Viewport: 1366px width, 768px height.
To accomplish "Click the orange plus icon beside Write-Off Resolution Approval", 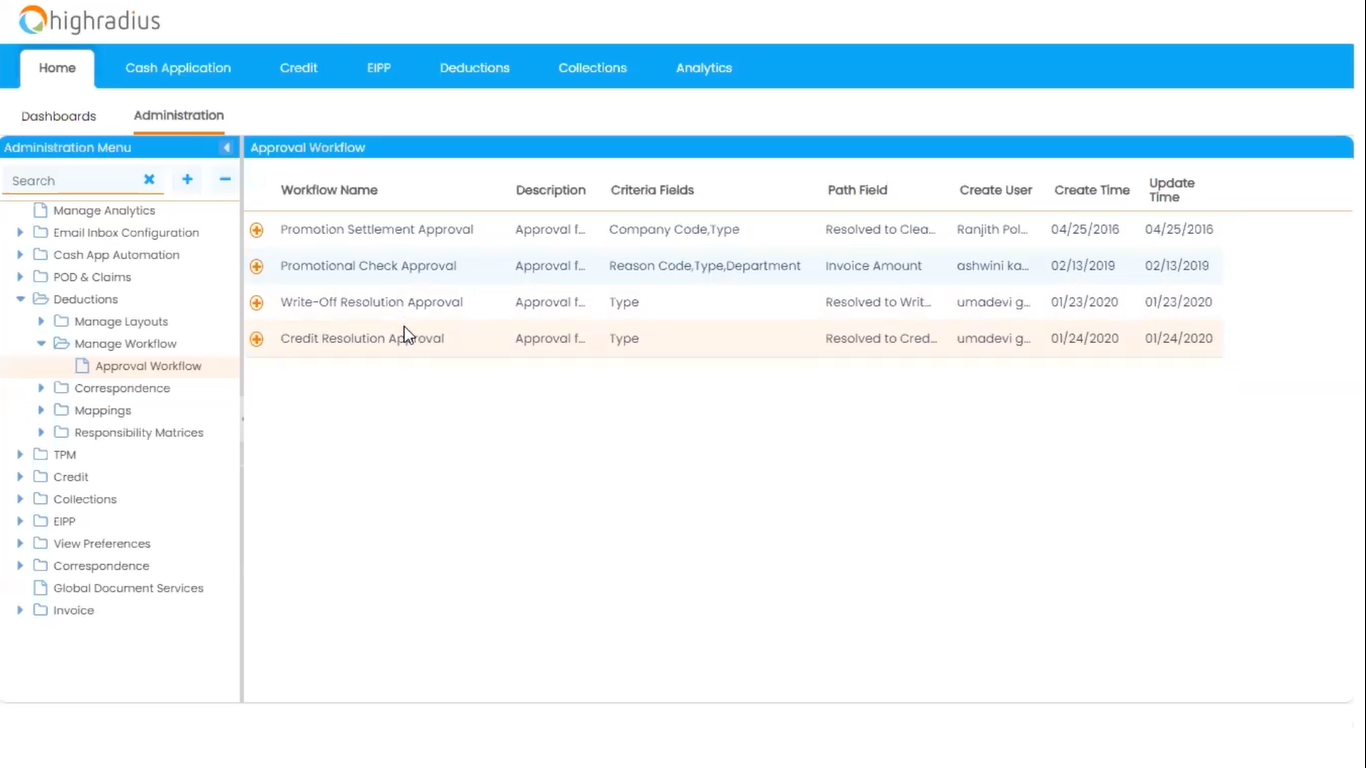I will pyautogui.click(x=257, y=301).
